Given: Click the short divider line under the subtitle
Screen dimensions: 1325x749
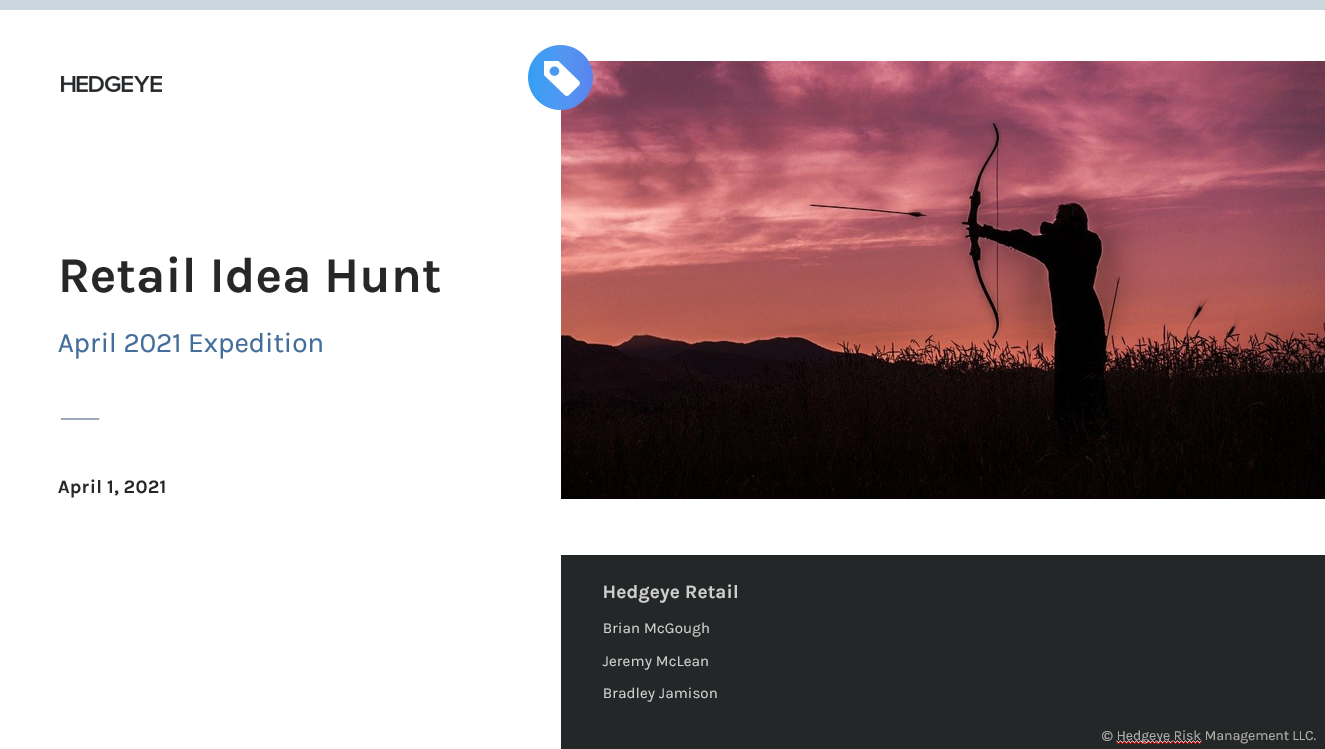Looking at the screenshot, I should (80, 418).
